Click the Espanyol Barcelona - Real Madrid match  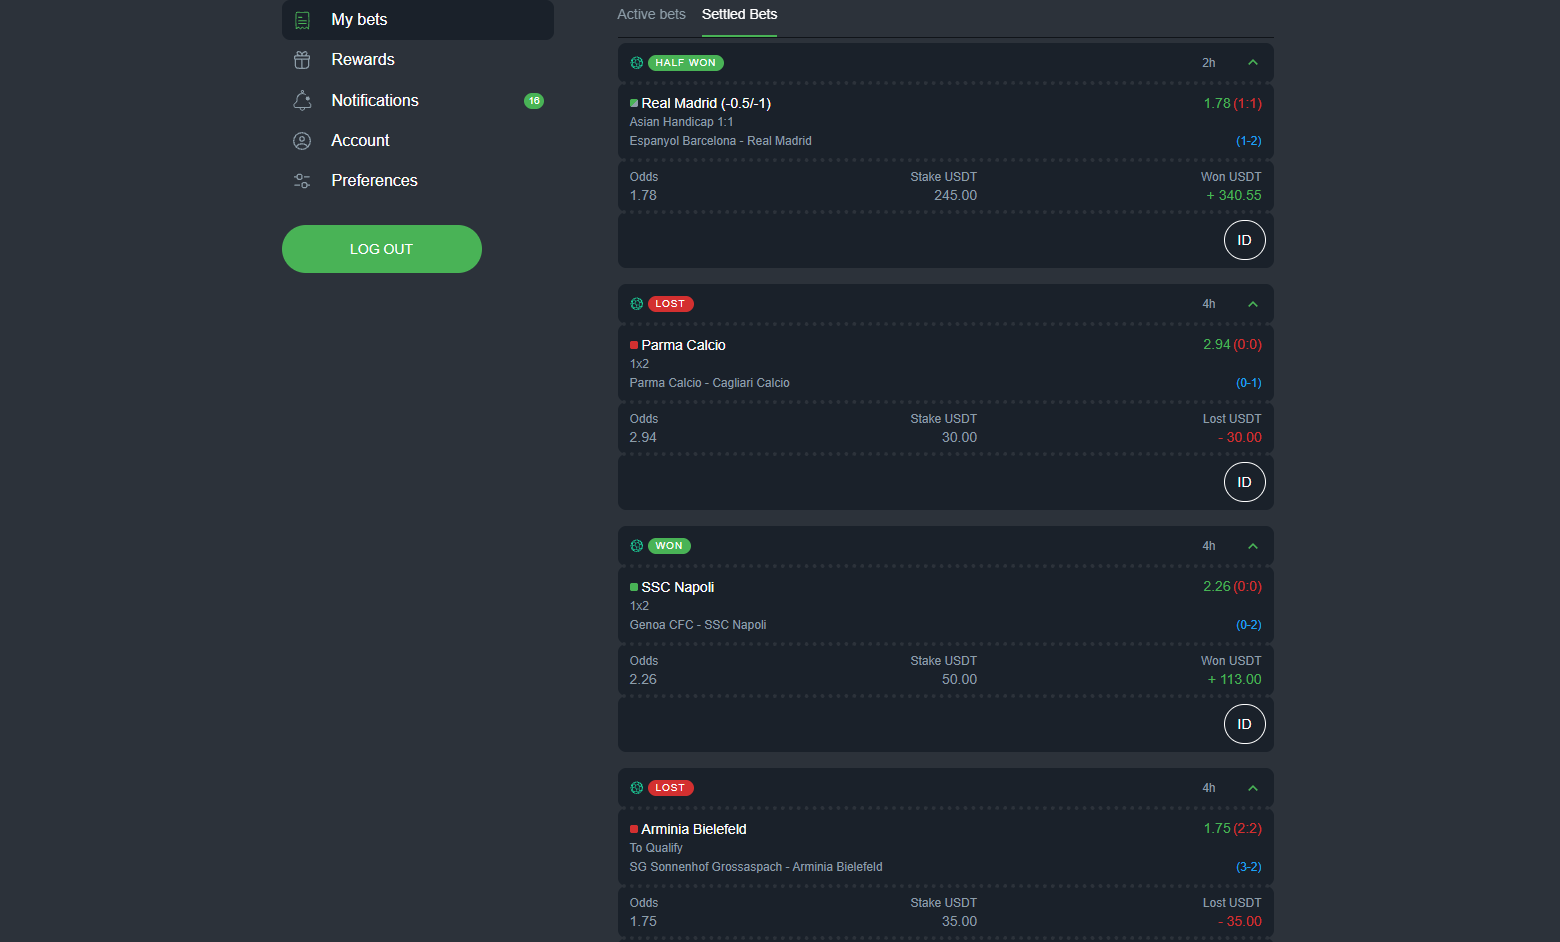720,141
